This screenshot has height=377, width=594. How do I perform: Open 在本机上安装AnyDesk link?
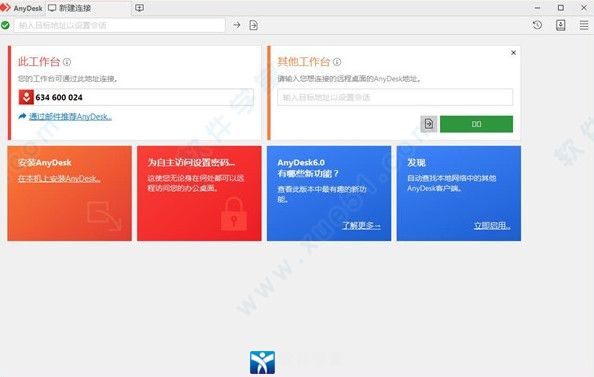tap(59, 178)
